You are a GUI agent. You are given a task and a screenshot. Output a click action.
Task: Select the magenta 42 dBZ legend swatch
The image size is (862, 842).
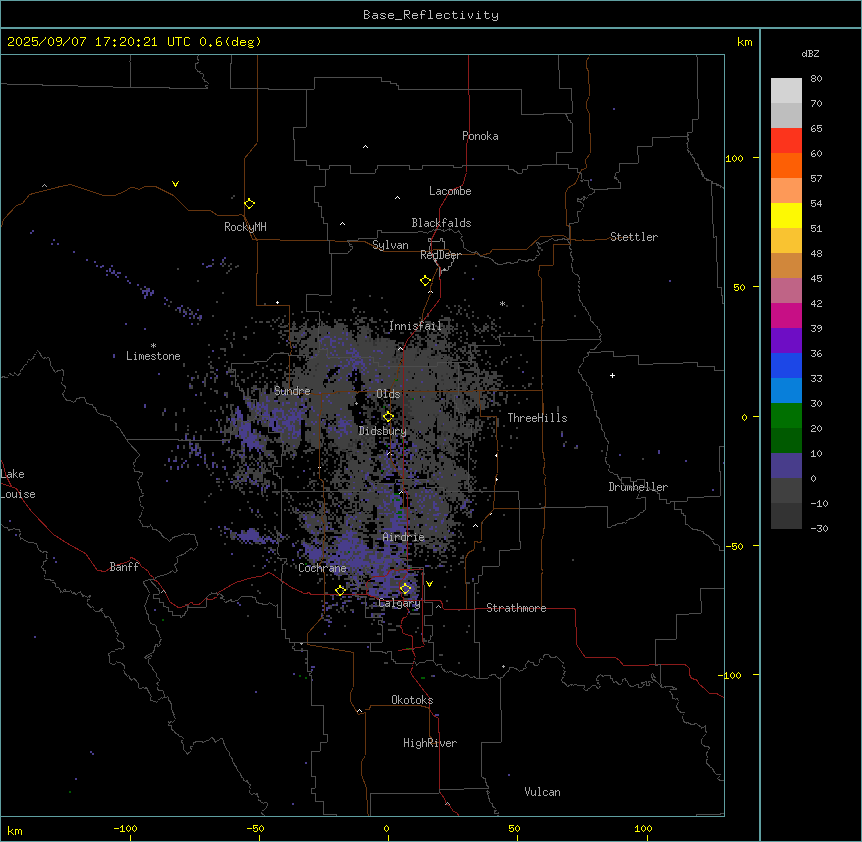[x=786, y=315]
